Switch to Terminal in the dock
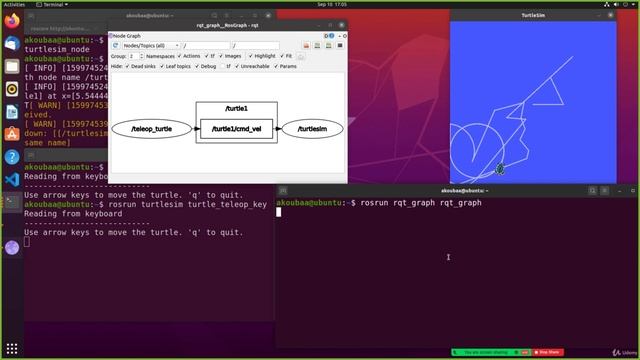Image resolution: width=640 pixels, height=360 pixels. pos(12,202)
